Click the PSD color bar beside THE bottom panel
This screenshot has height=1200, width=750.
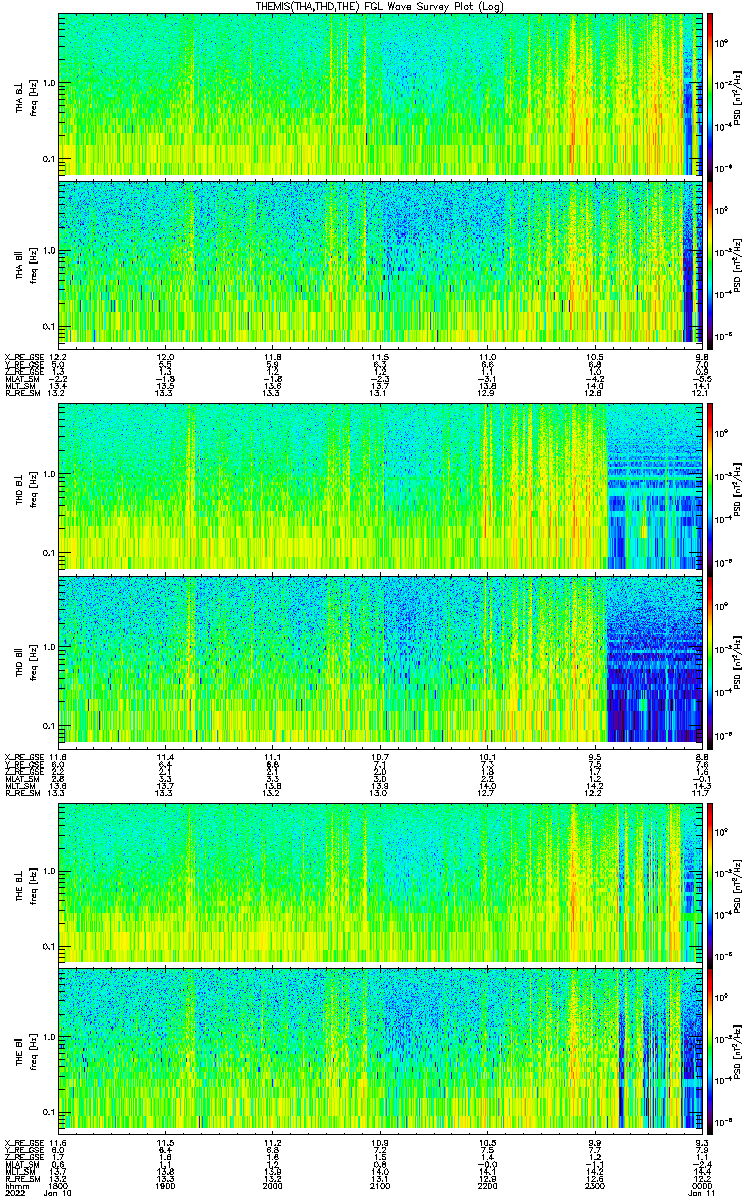click(x=710, y=1048)
